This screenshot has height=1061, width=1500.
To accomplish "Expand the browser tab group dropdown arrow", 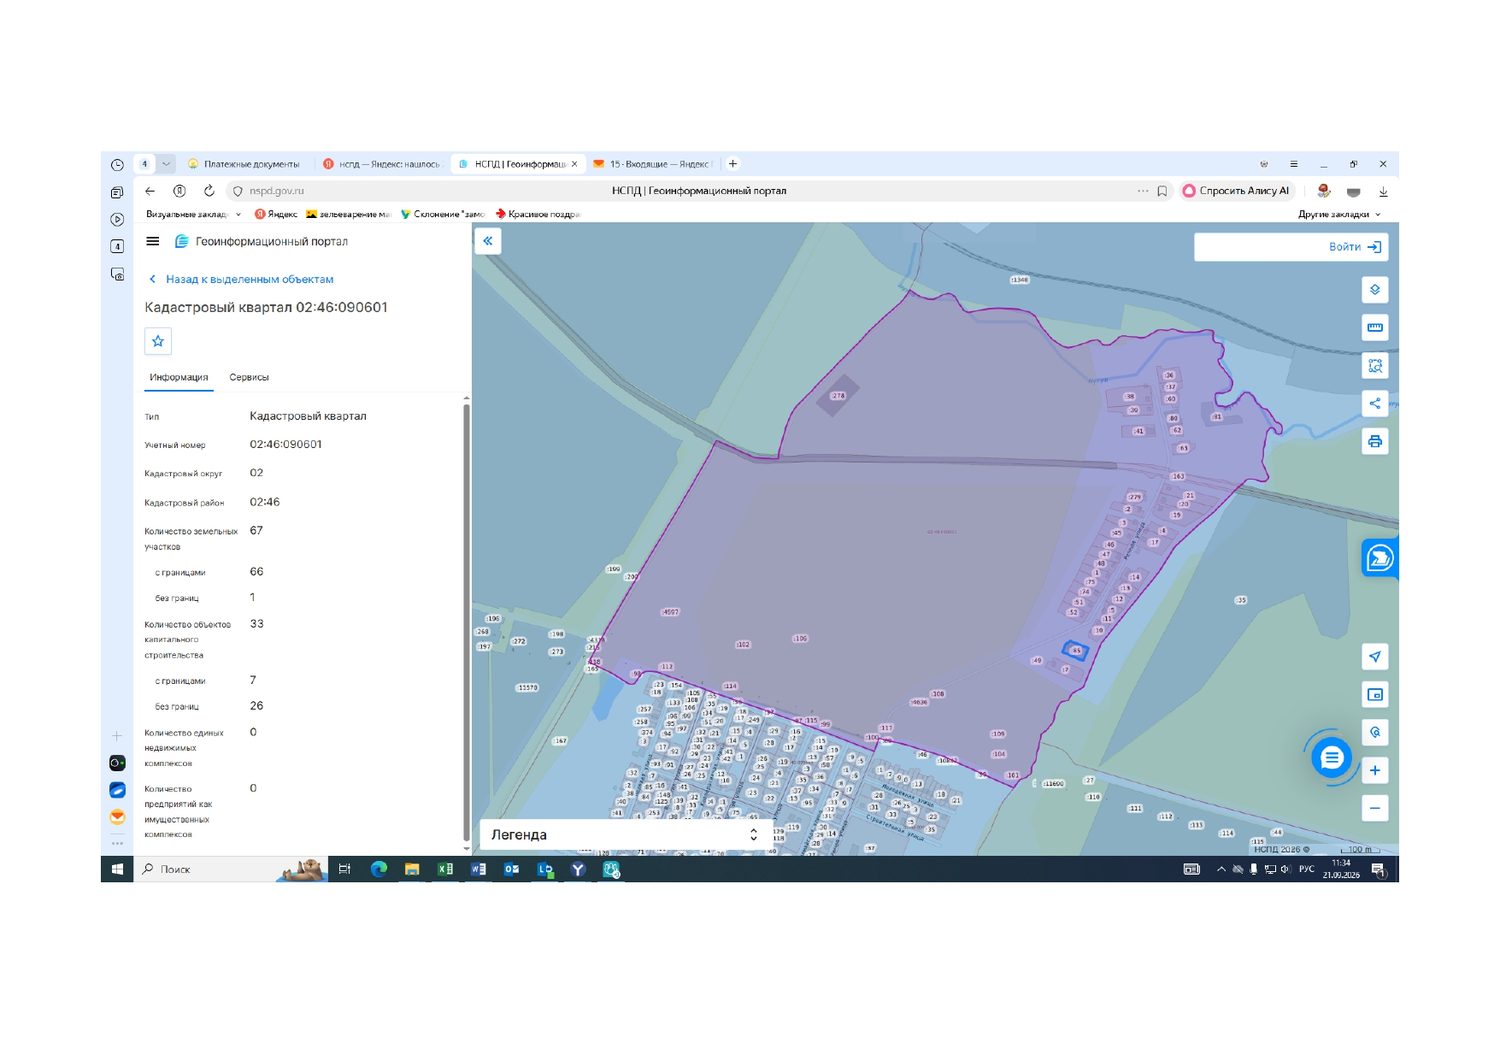I will [166, 164].
